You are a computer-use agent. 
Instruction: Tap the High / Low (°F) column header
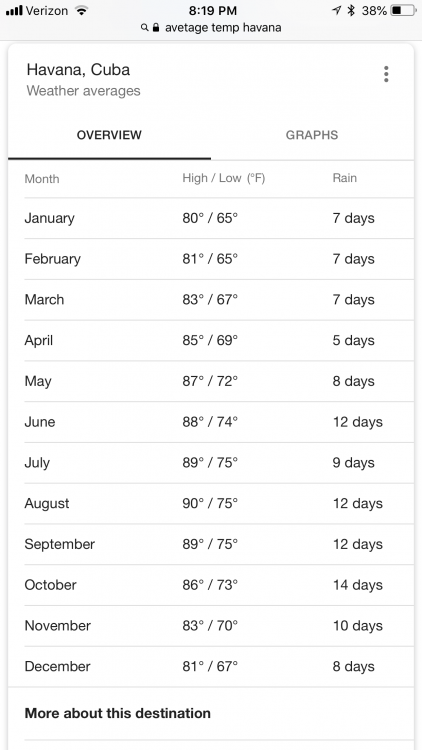coord(223,178)
